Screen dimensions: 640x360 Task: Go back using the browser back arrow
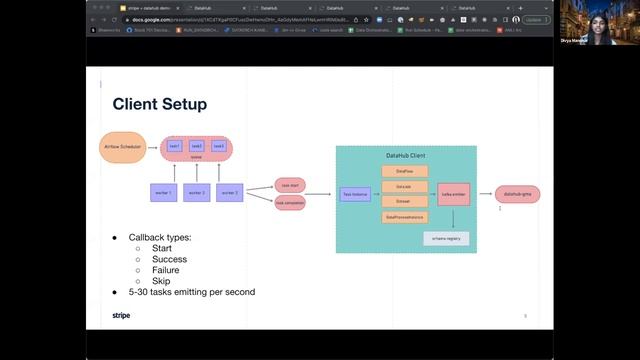pos(93,20)
